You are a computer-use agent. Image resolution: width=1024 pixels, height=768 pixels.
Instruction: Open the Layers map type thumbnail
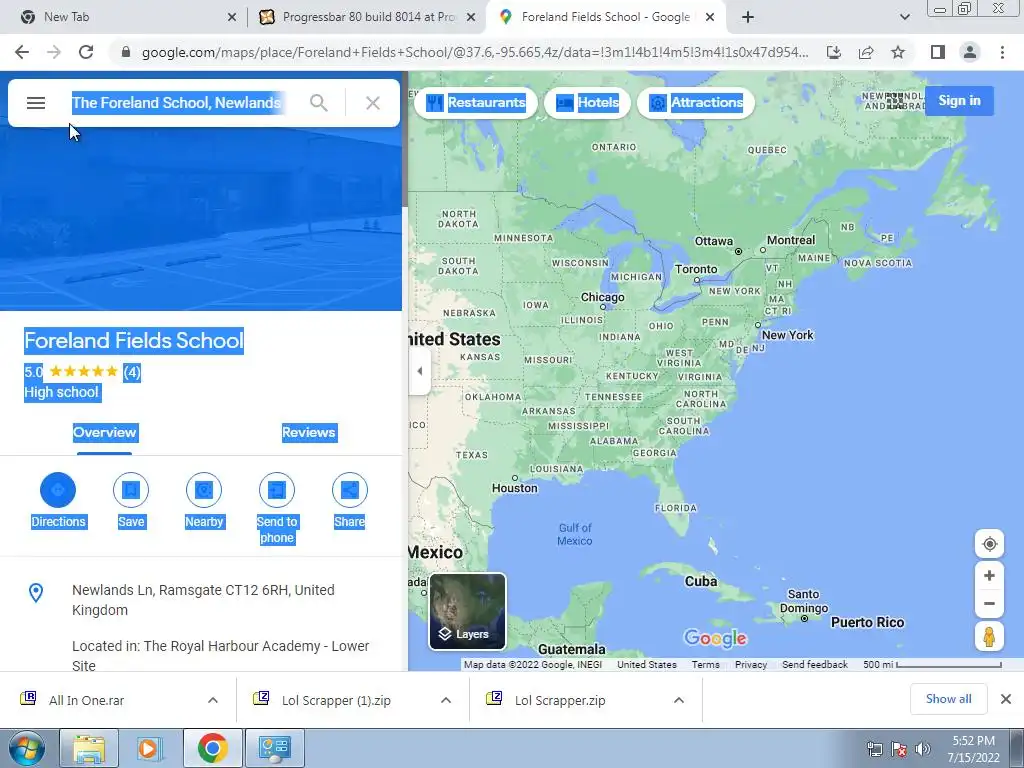(x=468, y=611)
